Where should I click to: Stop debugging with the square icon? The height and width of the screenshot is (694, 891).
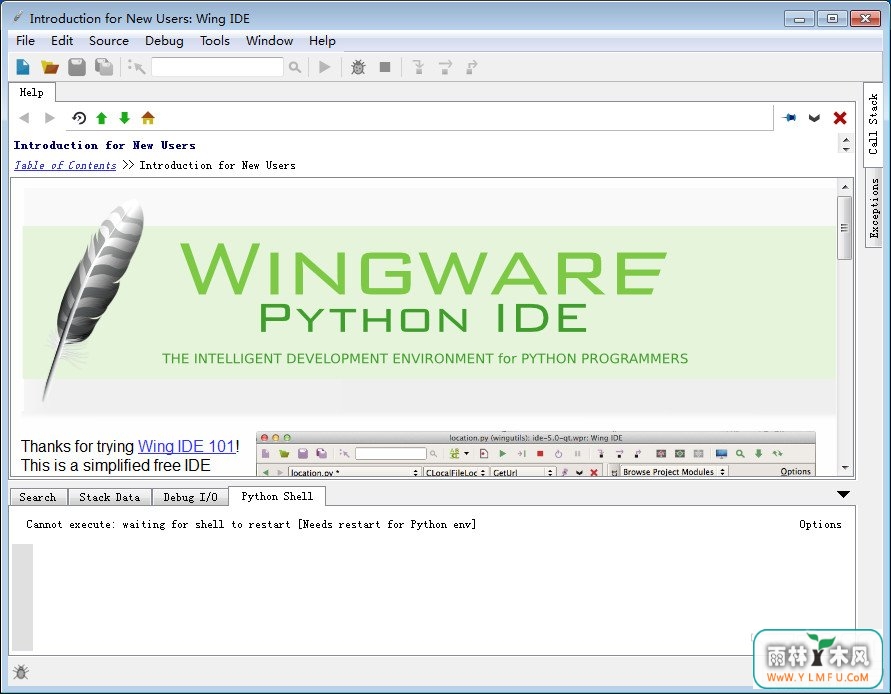[x=385, y=67]
